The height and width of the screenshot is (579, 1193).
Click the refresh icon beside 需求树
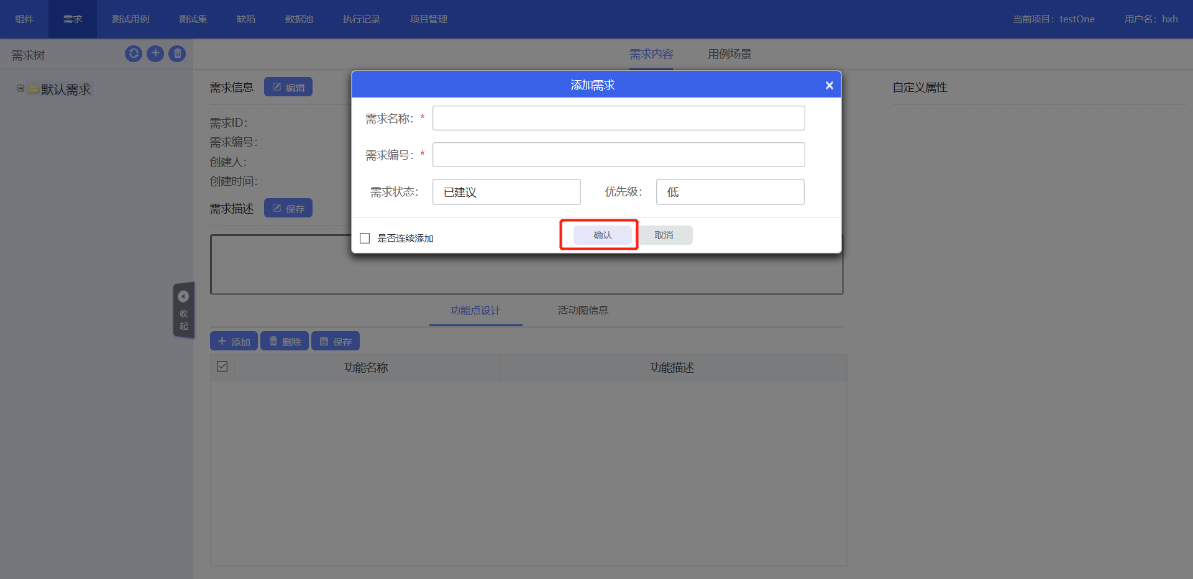[133, 54]
